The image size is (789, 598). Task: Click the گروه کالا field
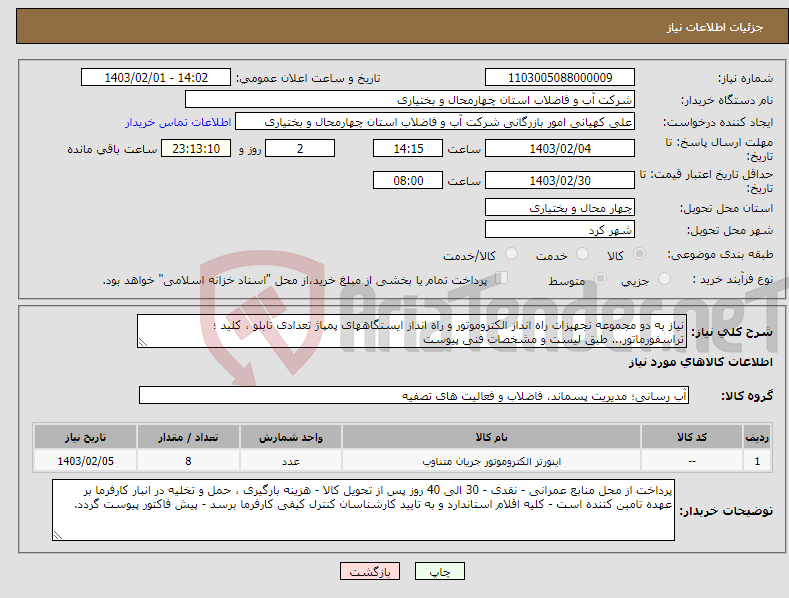click(414, 396)
